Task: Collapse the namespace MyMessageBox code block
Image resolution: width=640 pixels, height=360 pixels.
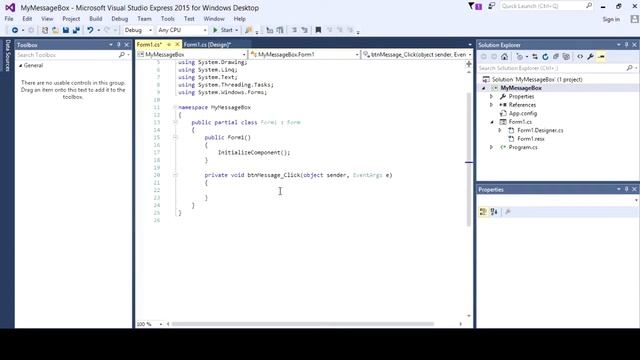Action: pos(175,107)
